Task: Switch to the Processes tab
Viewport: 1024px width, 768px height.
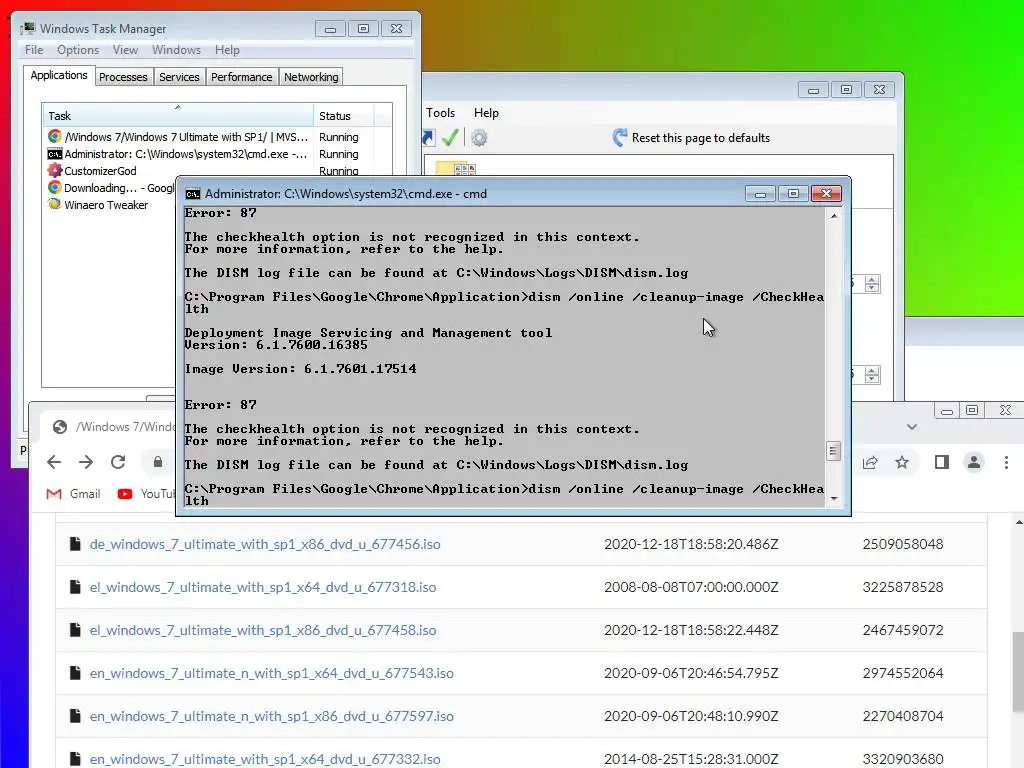Action: 123,77
